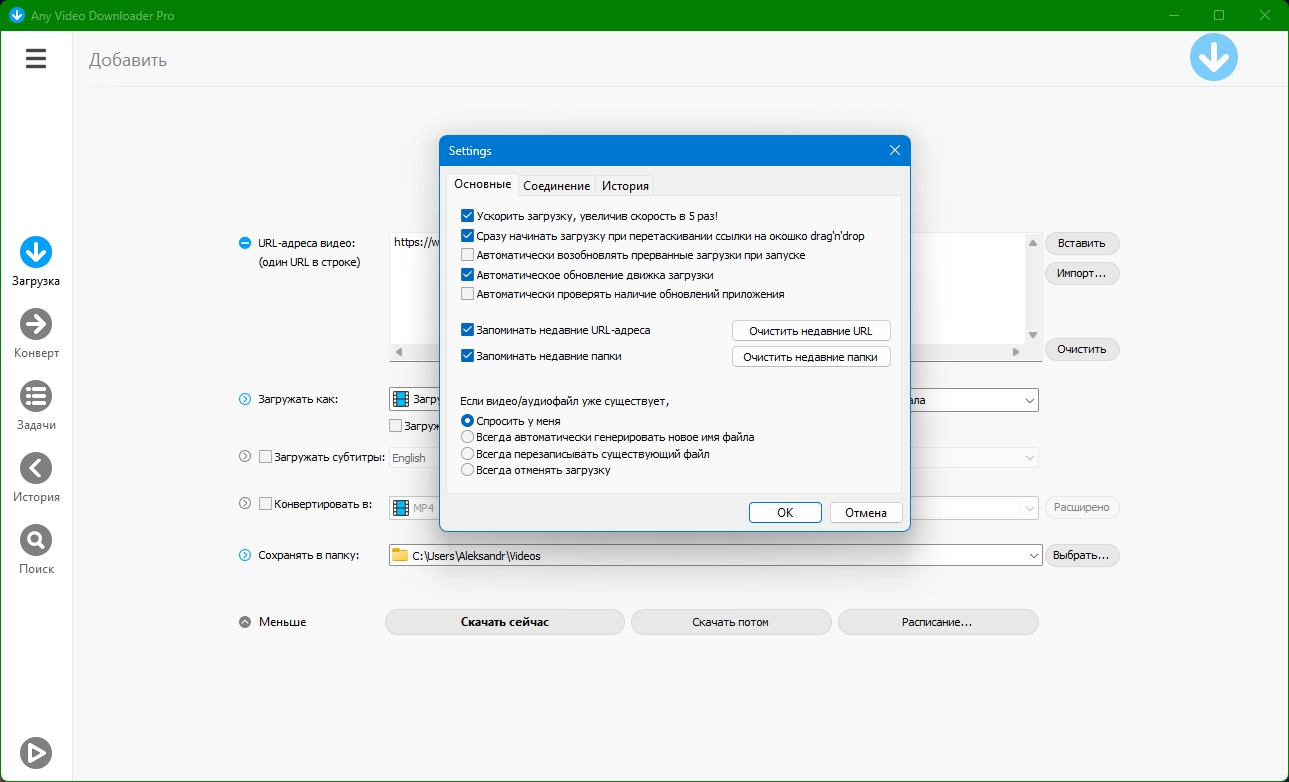This screenshot has height=782, width=1289.
Task: Click the Вставить button
Action: coord(1082,243)
